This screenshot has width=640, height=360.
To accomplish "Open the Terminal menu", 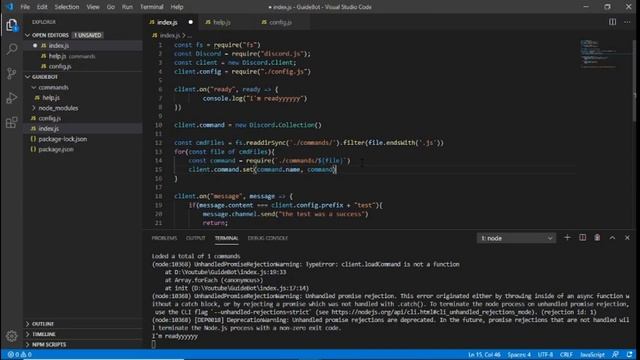I will click(151, 7).
